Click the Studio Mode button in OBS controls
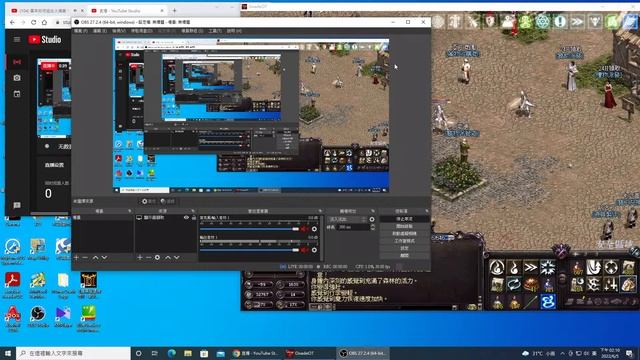The image size is (640, 360). 404,241
